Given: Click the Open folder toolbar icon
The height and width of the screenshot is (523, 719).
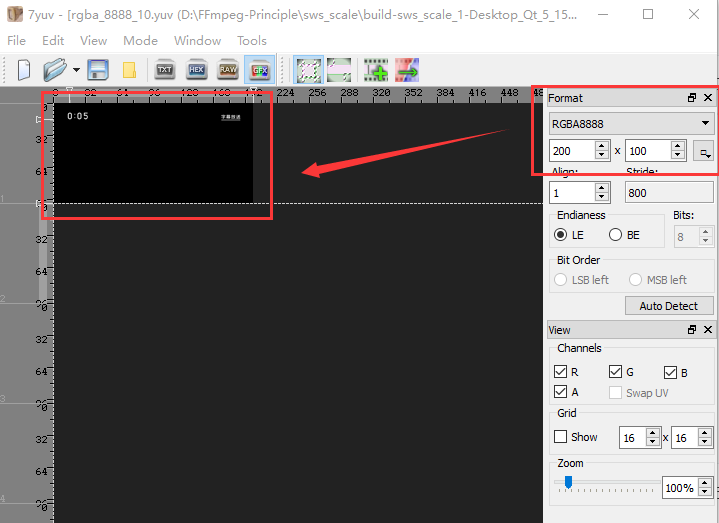Looking at the screenshot, I should [55, 70].
